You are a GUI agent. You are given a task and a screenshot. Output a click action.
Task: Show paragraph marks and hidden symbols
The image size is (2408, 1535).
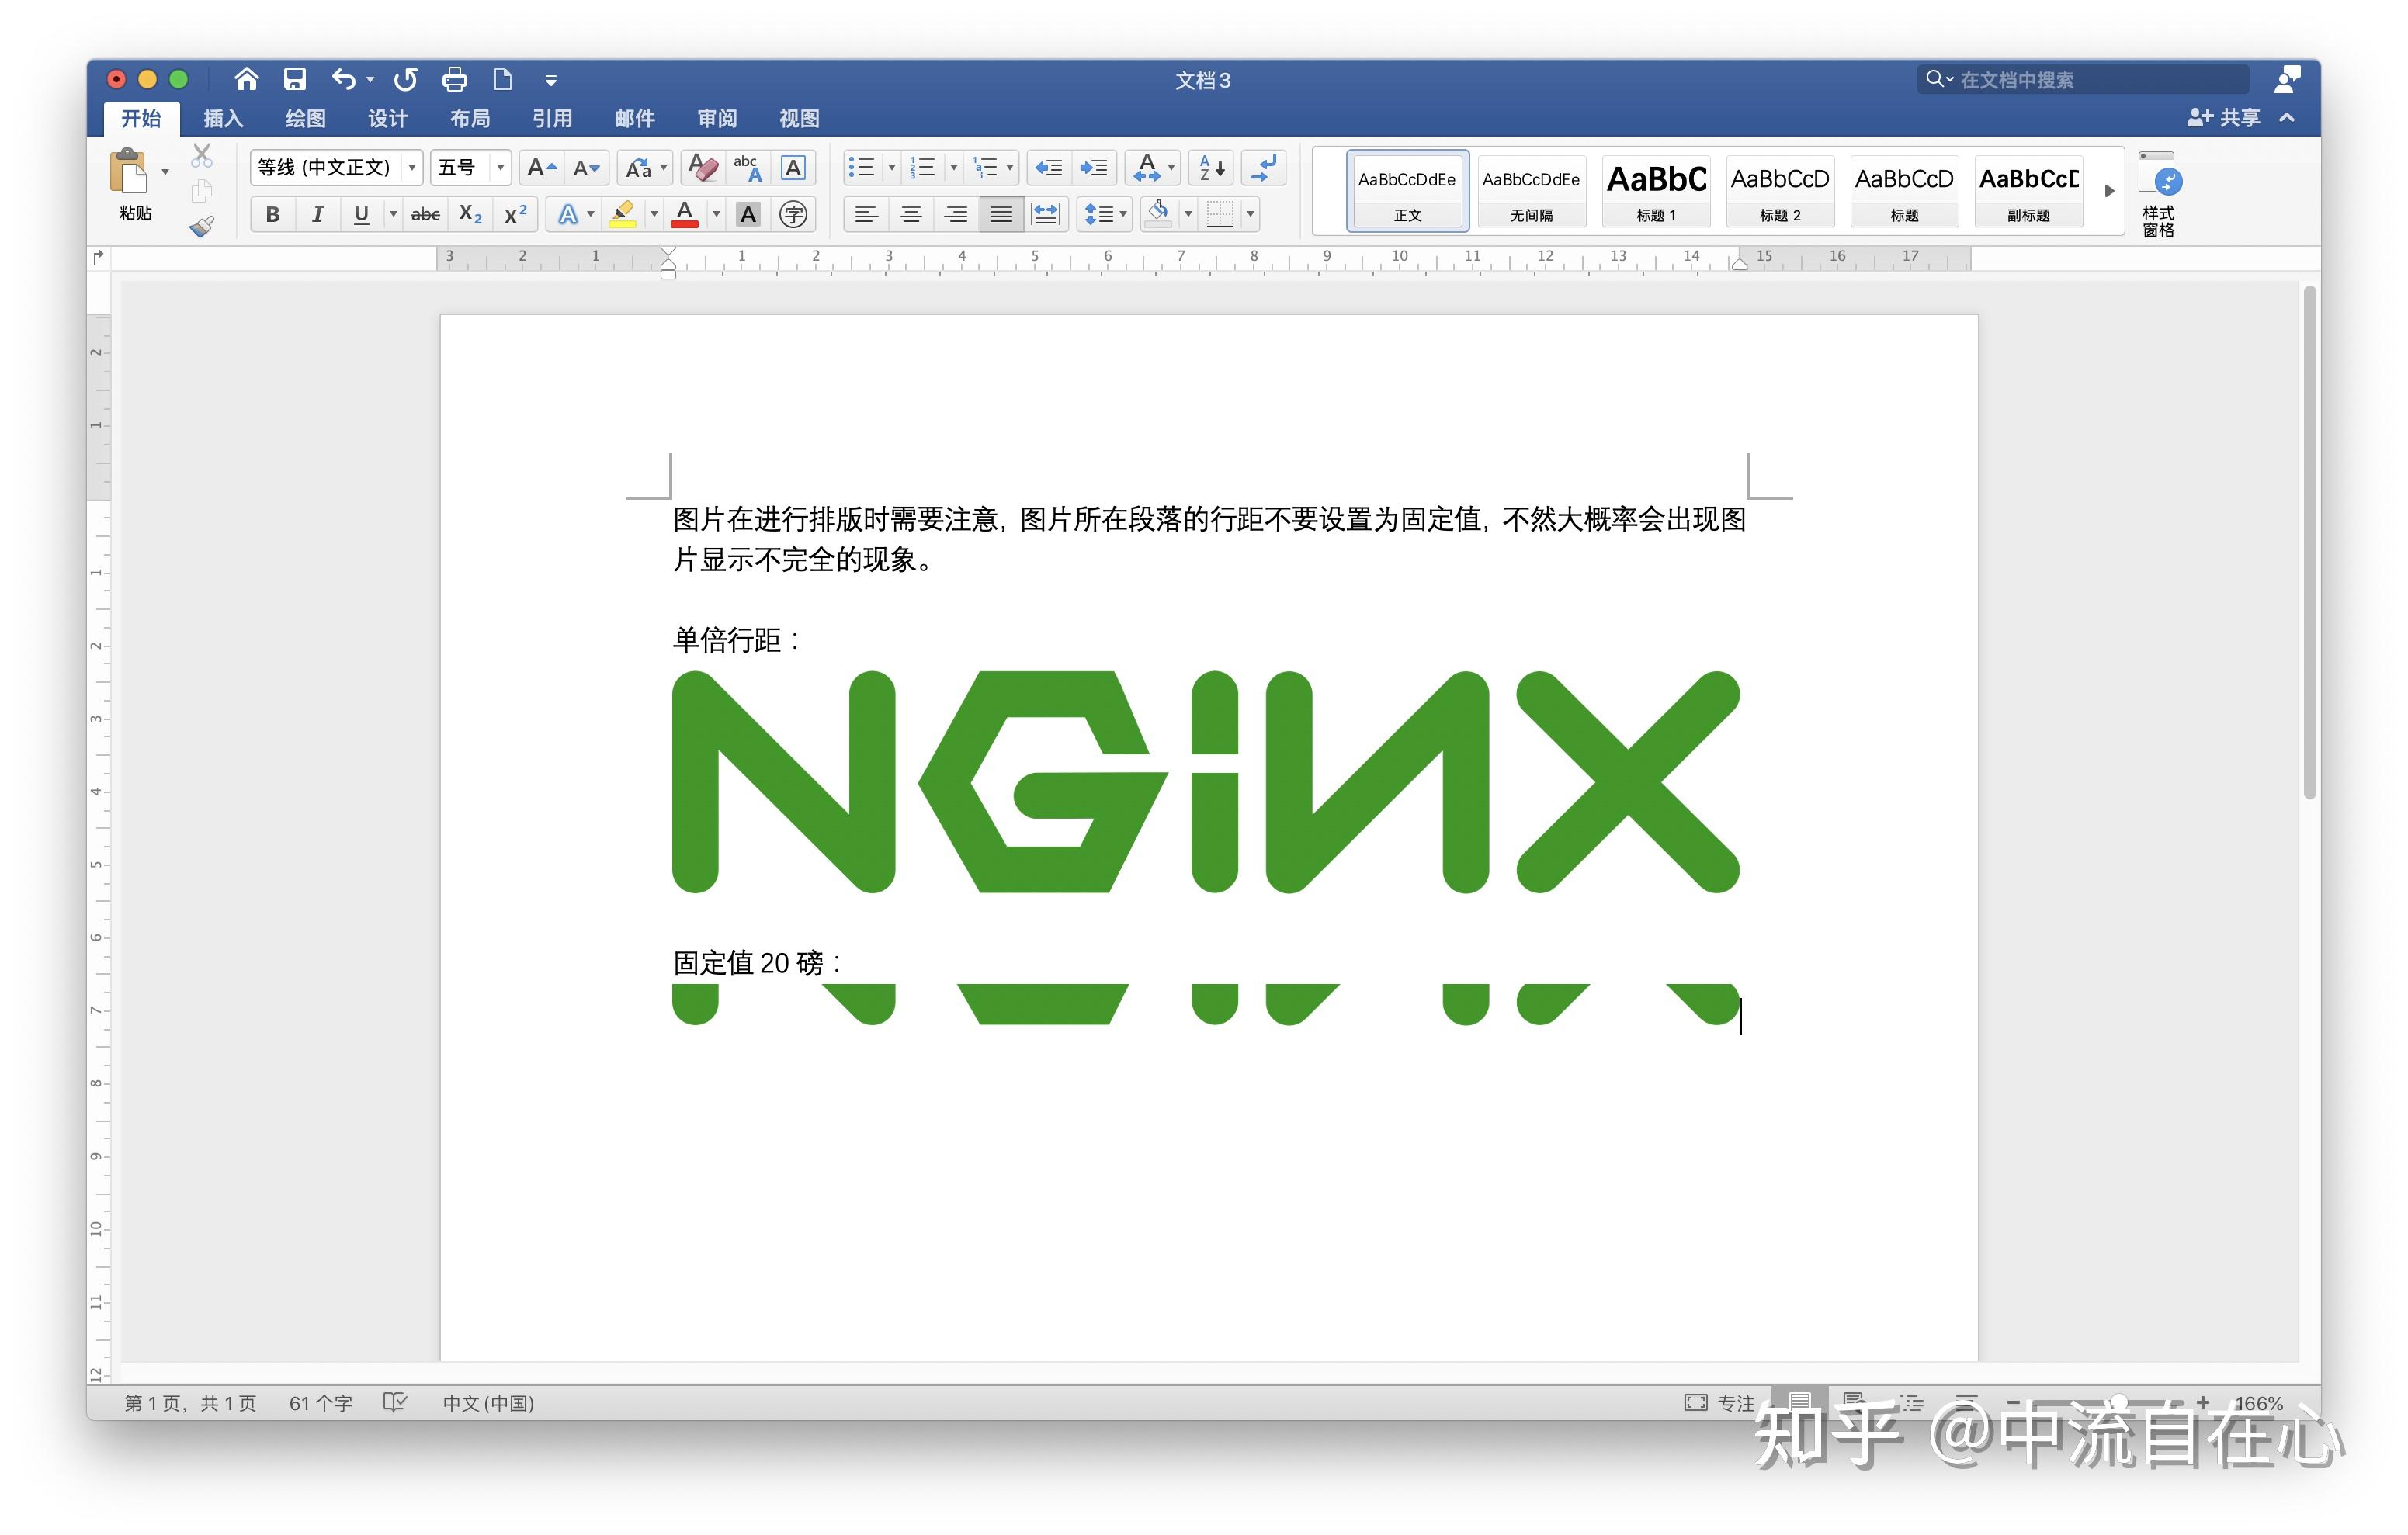tap(1264, 167)
